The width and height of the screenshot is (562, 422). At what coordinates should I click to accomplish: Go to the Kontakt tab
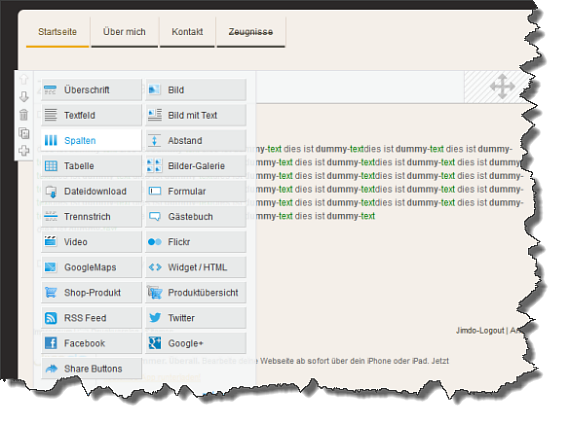pos(187,32)
